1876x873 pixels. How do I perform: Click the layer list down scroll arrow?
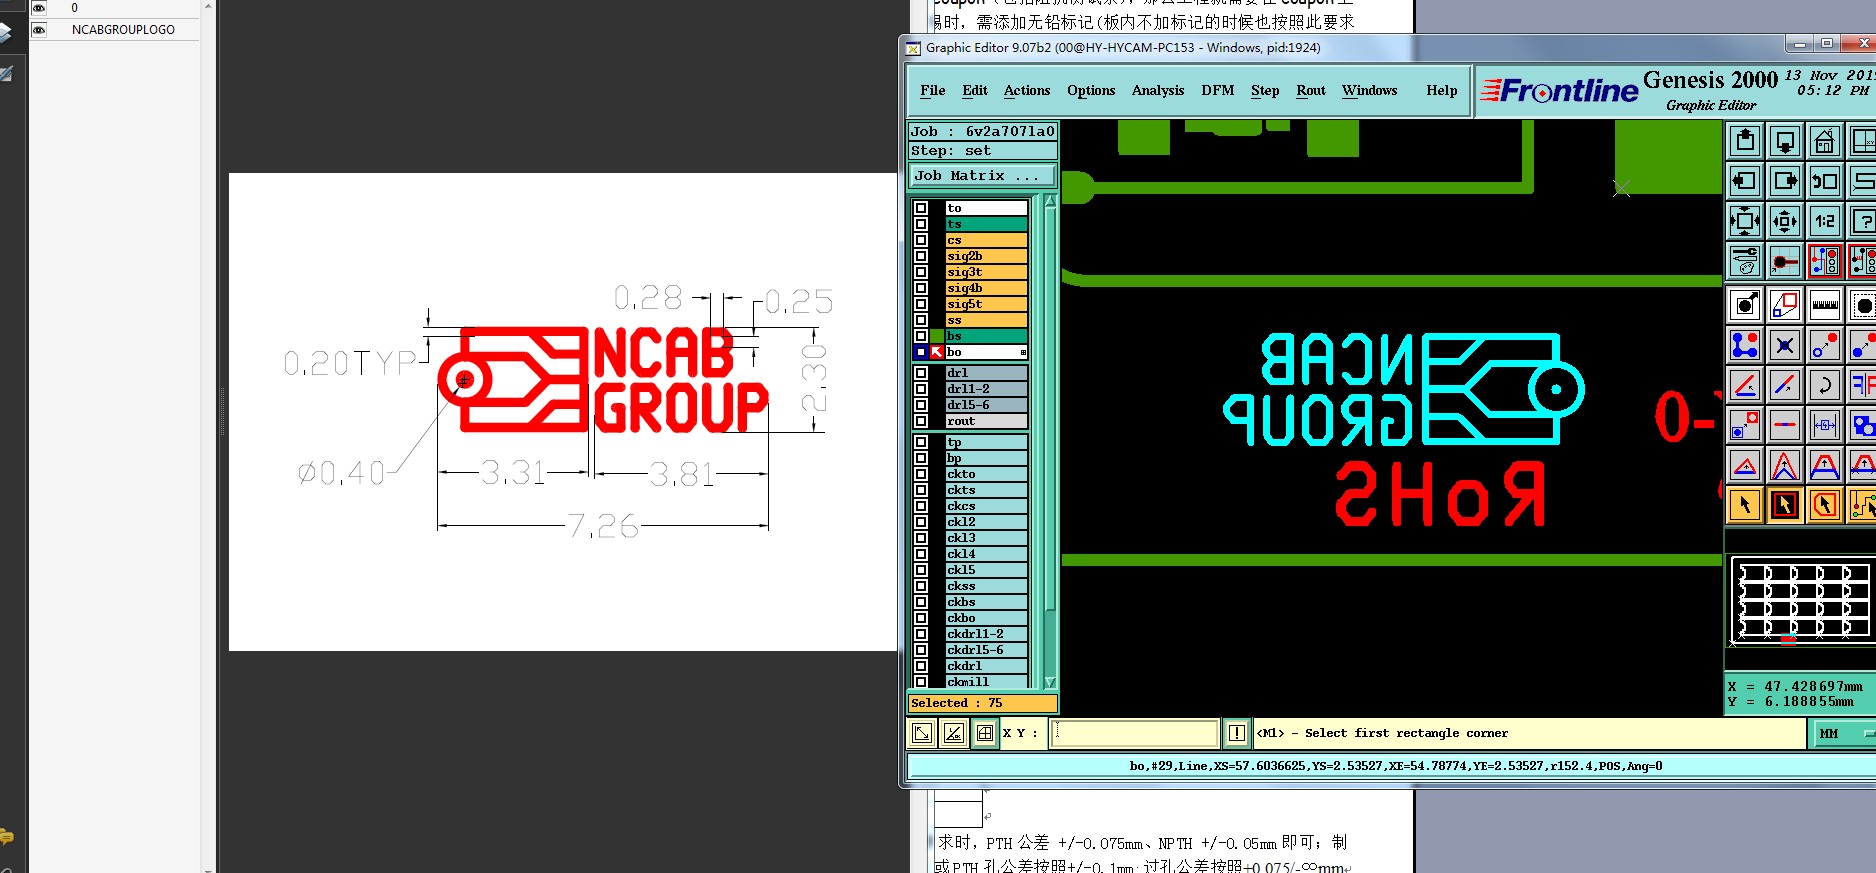click(1050, 682)
